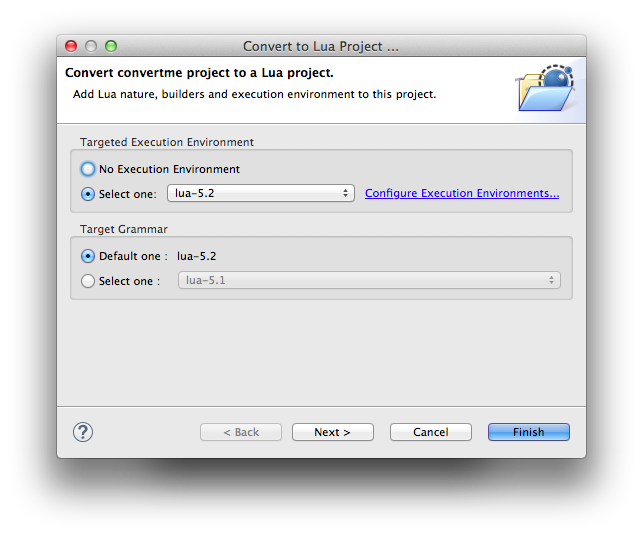Close the dialog with red button
The image size is (643, 537).
click(x=71, y=46)
